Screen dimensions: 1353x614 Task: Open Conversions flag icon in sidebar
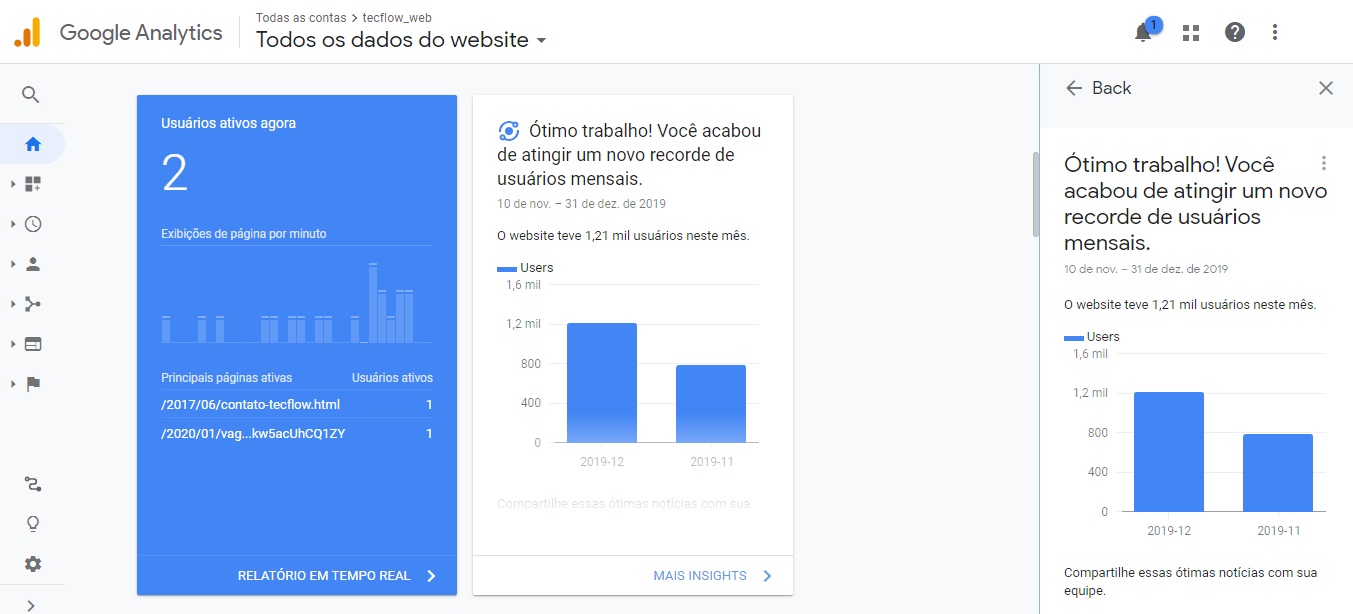(x=33, y=384)
